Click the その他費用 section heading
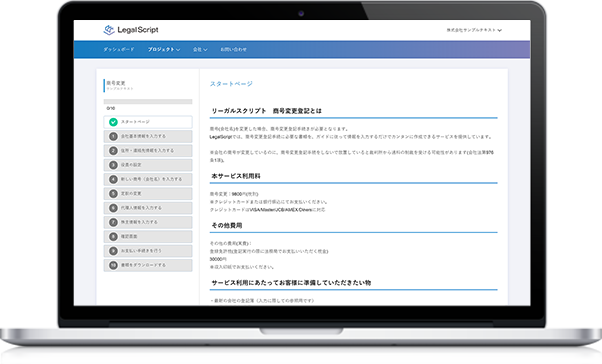Viewport: 602px width, 364px height. coord(227,226)
